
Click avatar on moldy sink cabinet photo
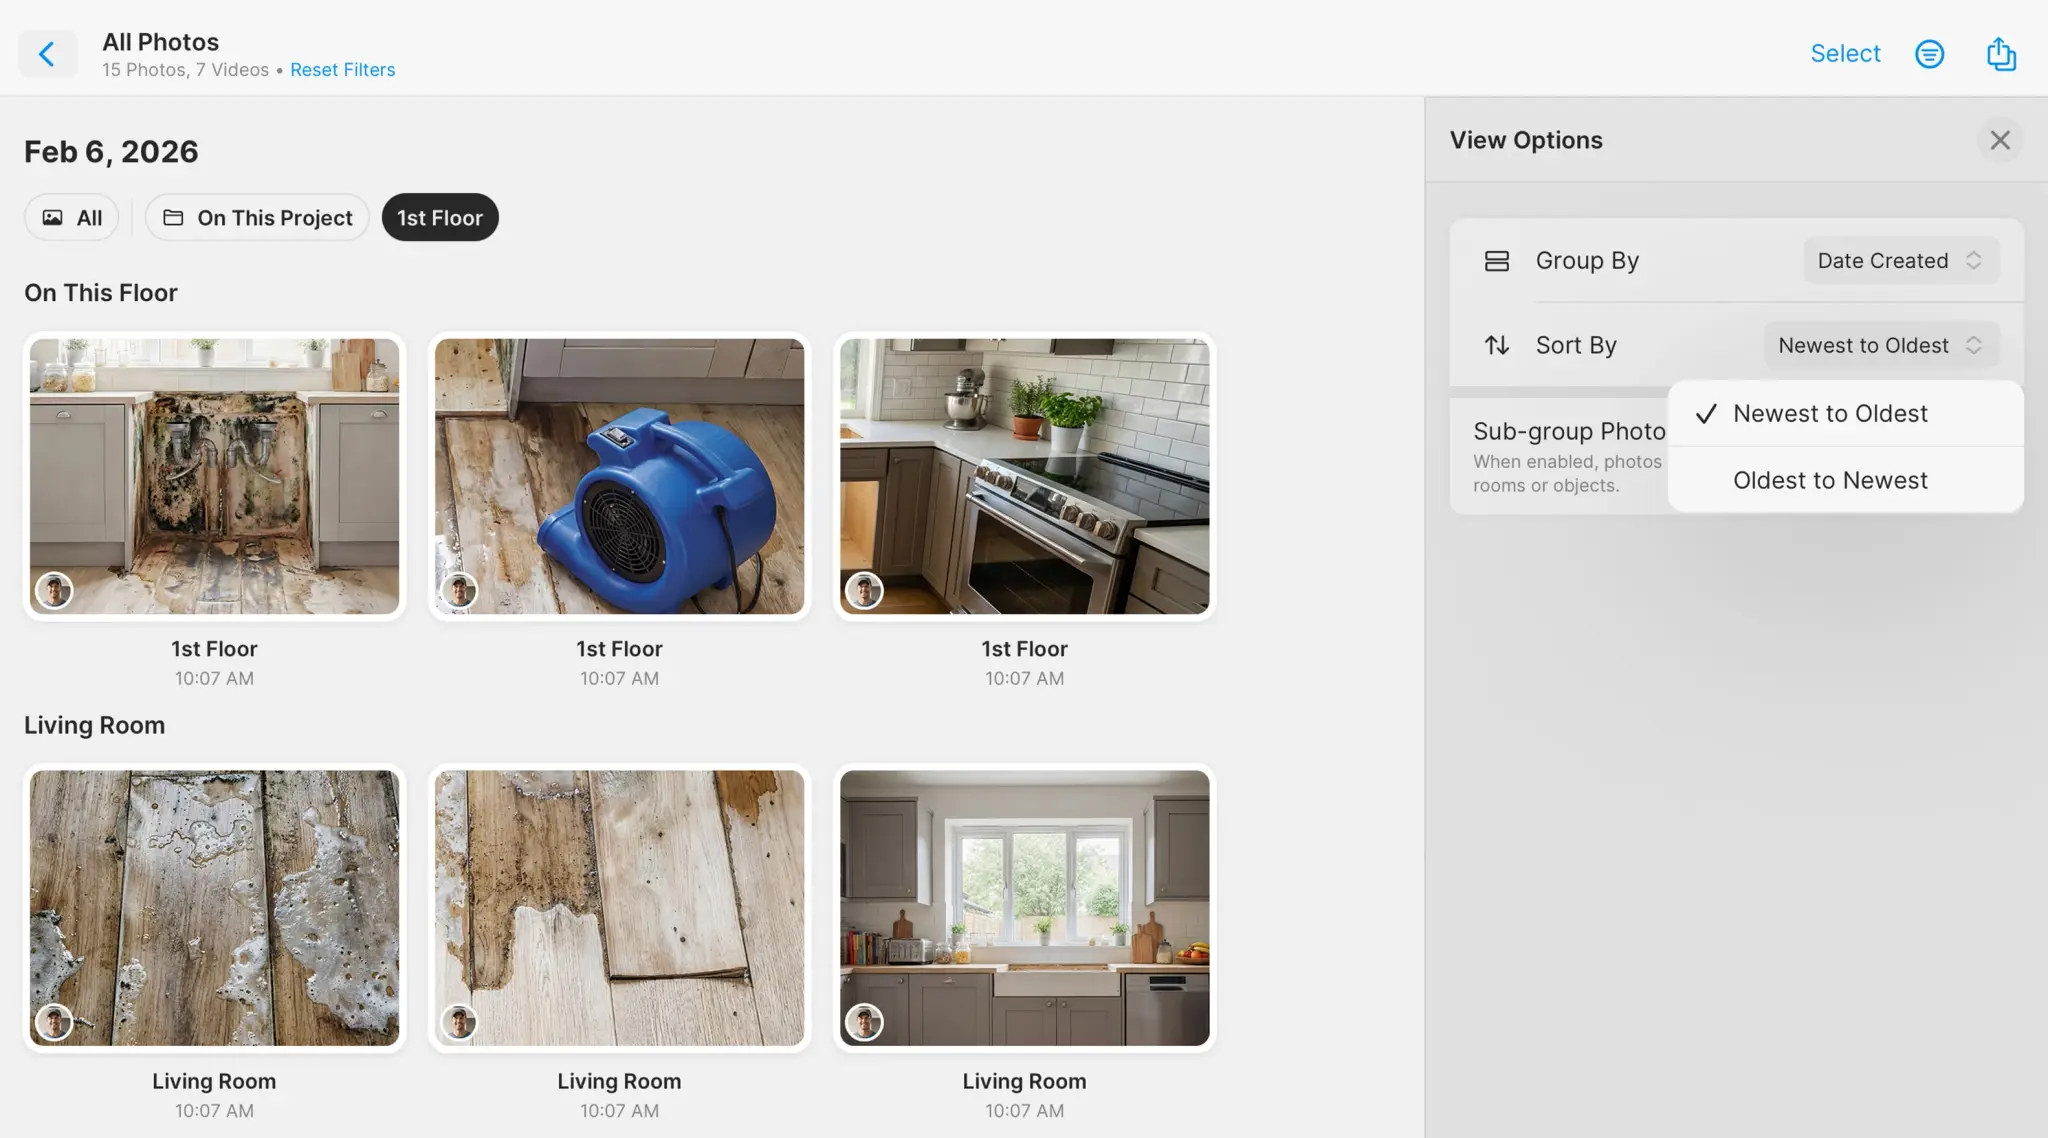tap(54, 591)
